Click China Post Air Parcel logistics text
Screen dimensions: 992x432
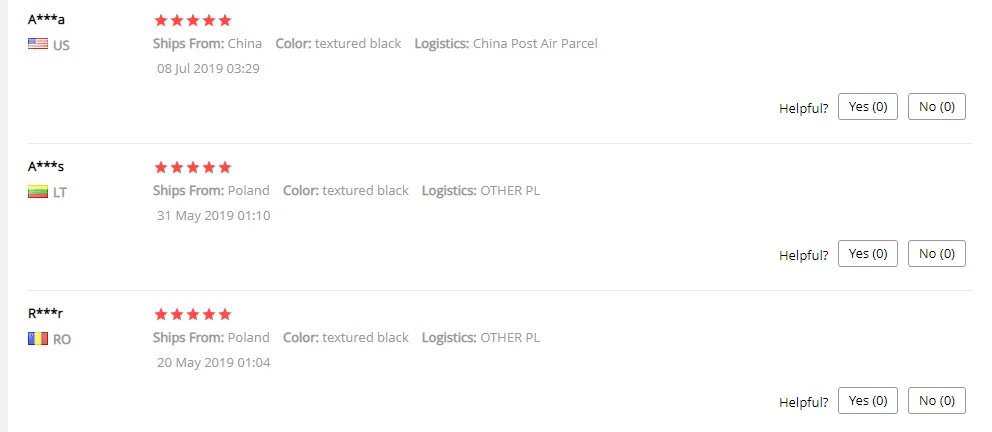coord(535,44)
